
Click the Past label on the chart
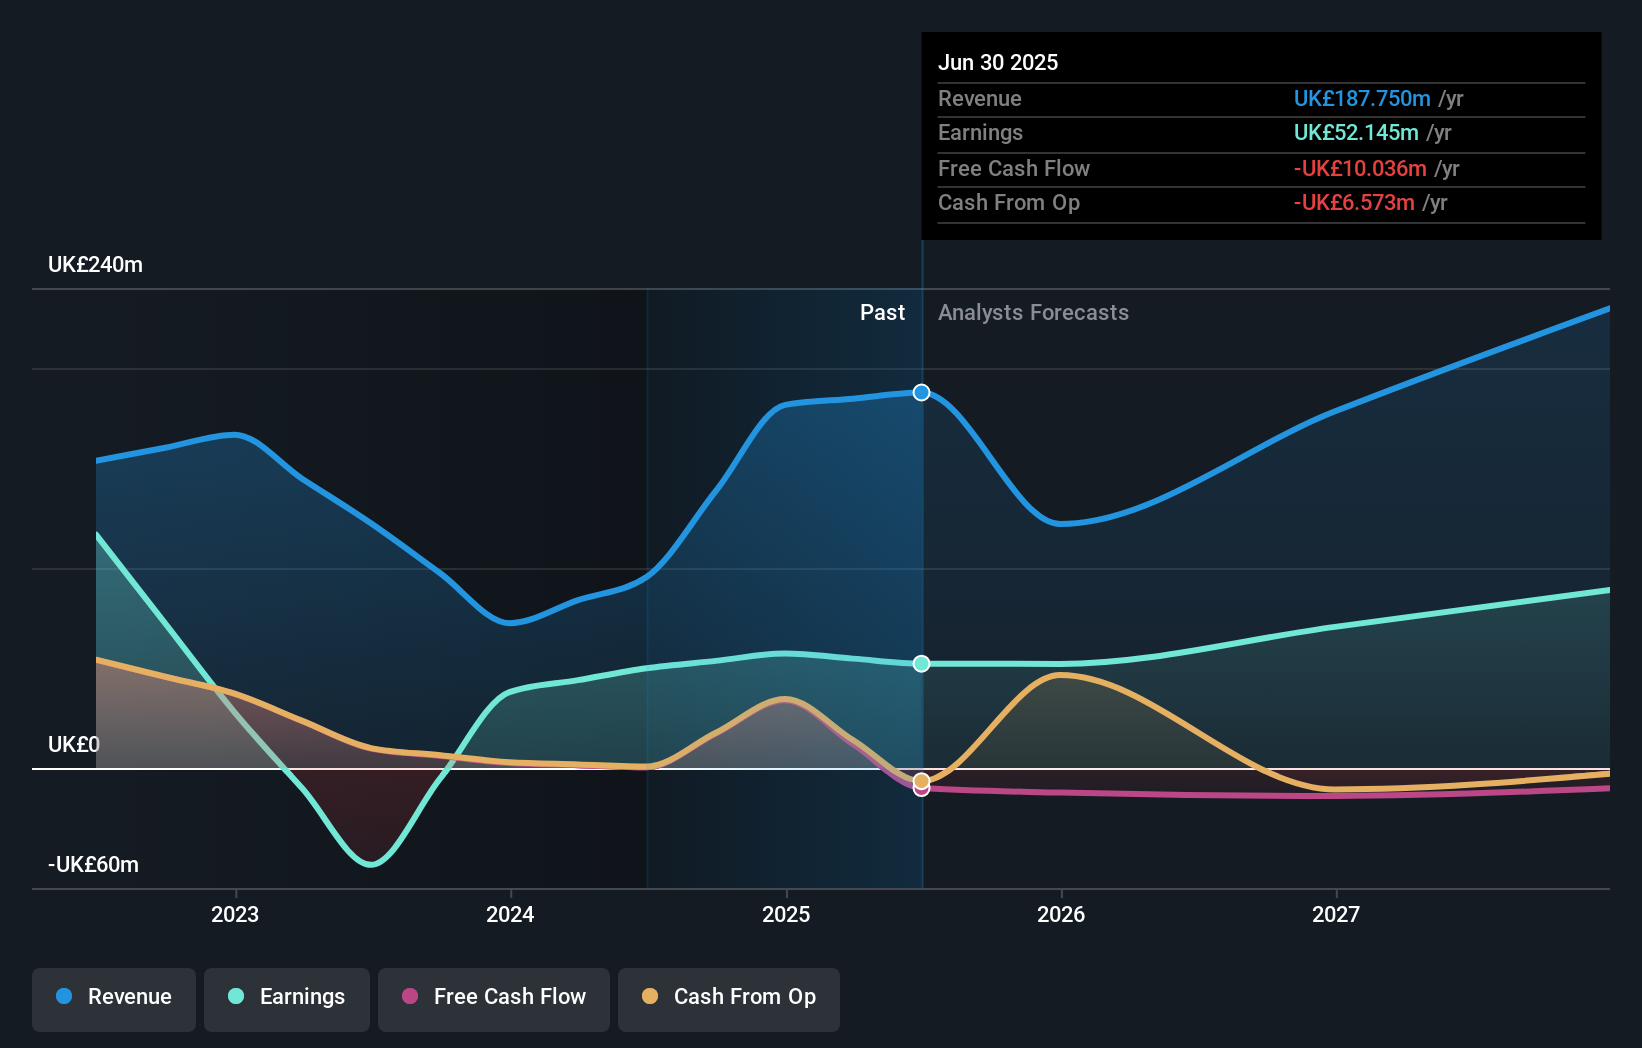[882, 313]
